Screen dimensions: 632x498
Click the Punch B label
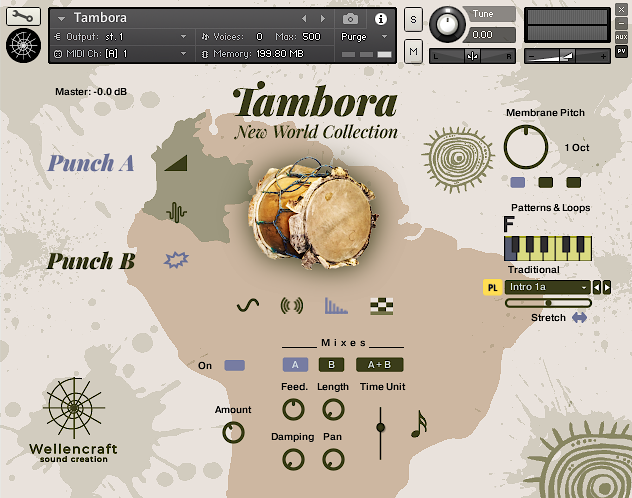[x=91, y=261]
